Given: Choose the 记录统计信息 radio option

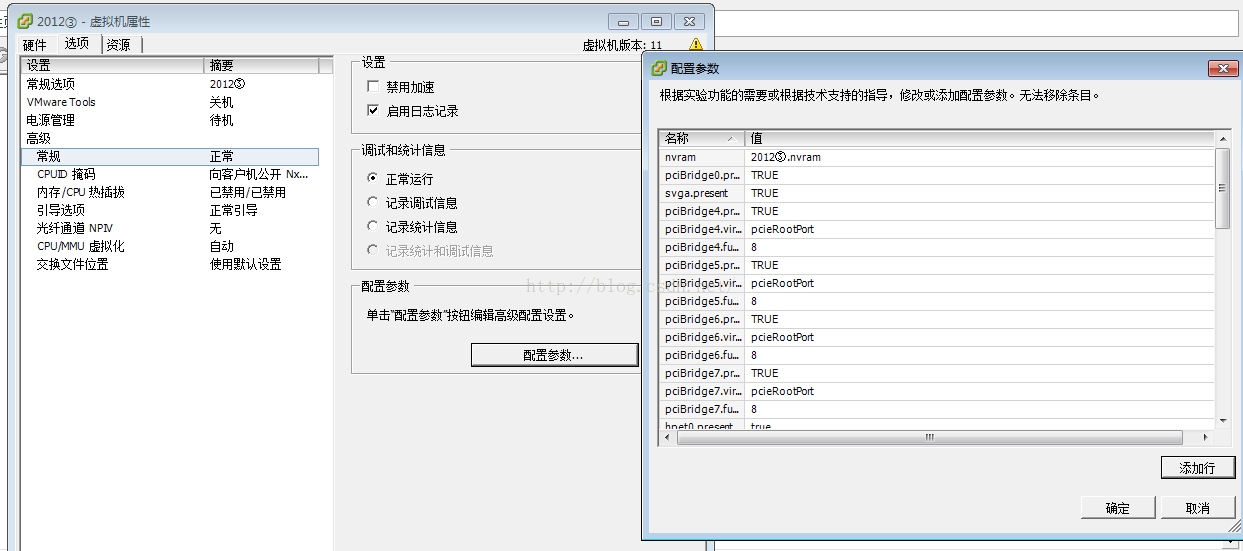Looking at the screenshot, I should tap(373, 227).
